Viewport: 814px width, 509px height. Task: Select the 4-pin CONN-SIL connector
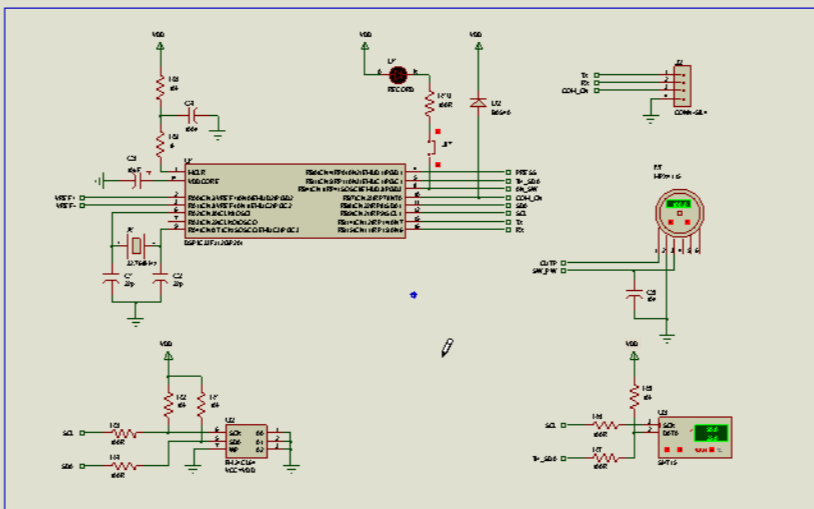[679, 87]
